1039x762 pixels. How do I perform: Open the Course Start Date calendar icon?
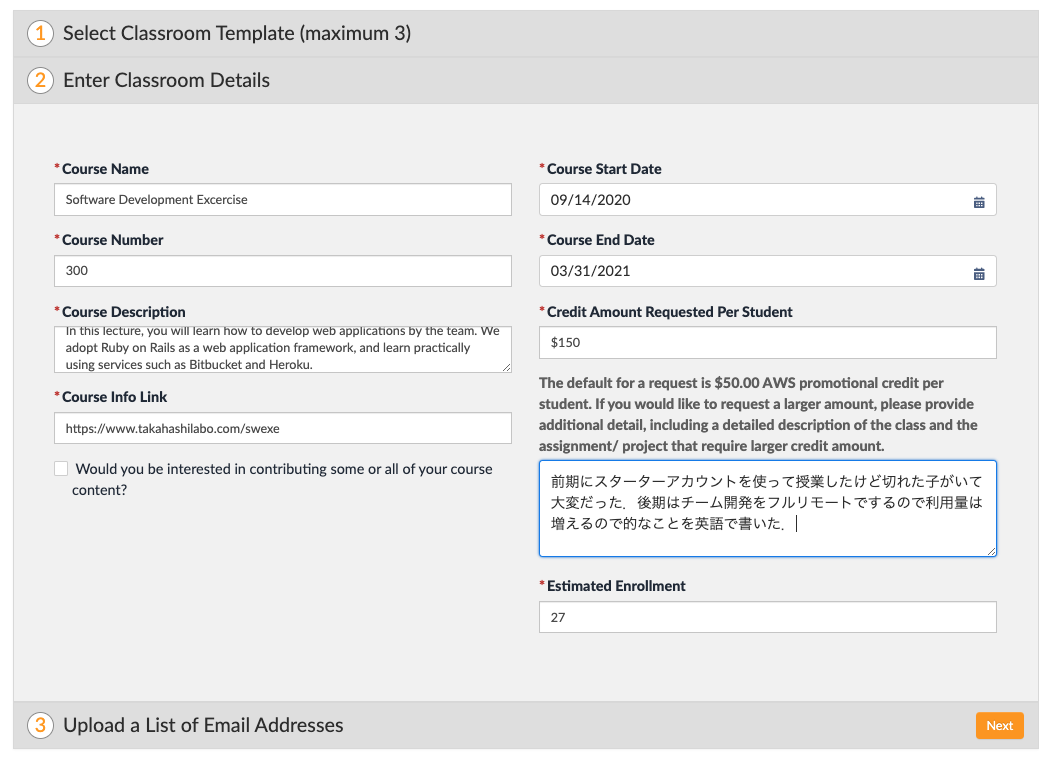coord(979,202)
